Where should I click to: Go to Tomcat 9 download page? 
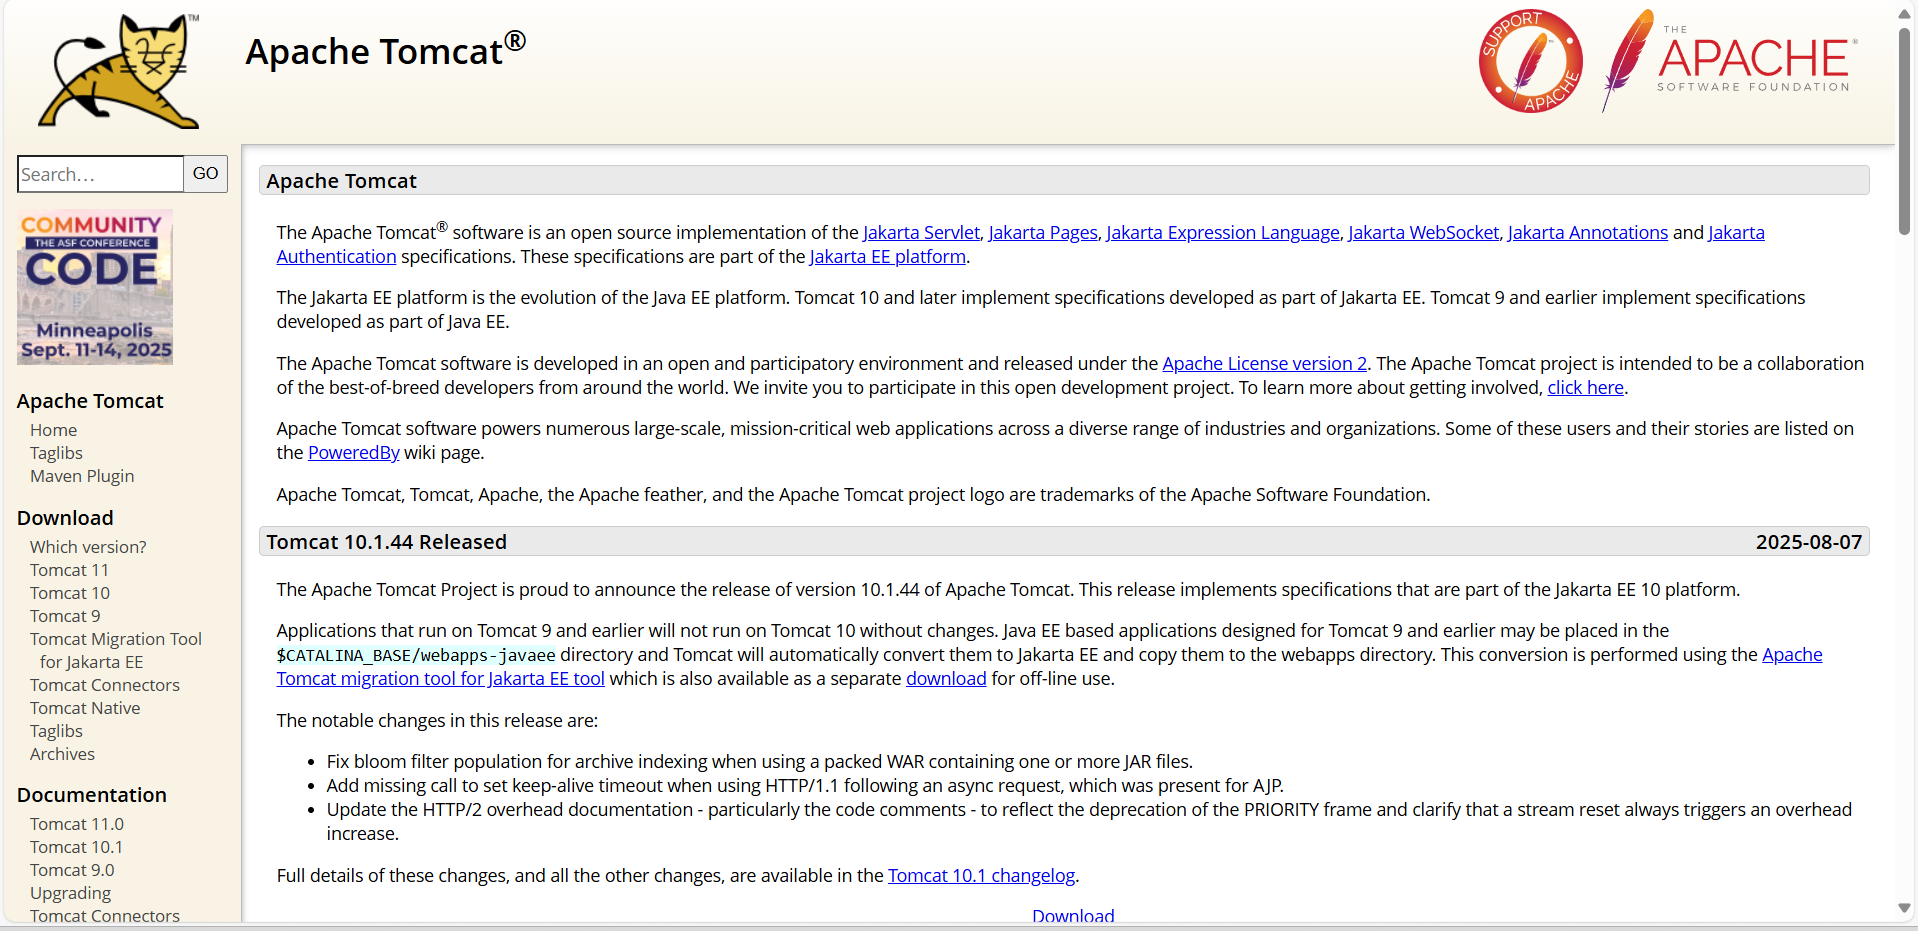65,616
